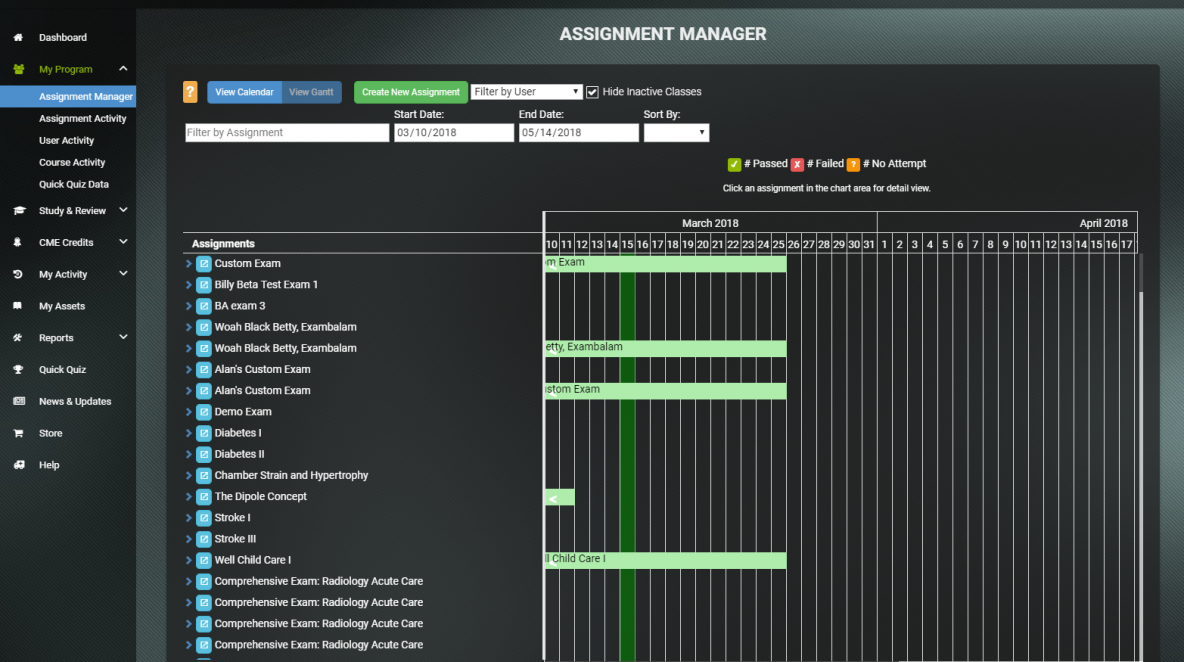This screenshot has height=662, width=1184.
Task: Switch to View Gantt
Action: pos(311,92)
